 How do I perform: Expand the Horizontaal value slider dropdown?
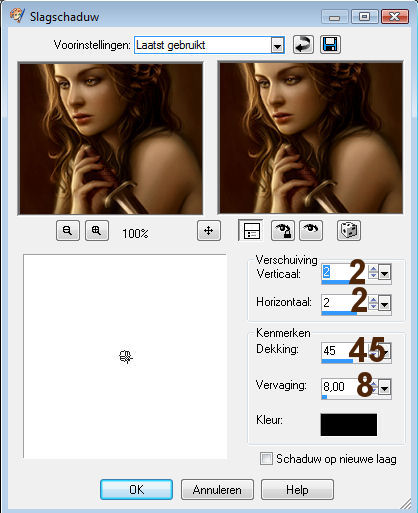point(385,304)
